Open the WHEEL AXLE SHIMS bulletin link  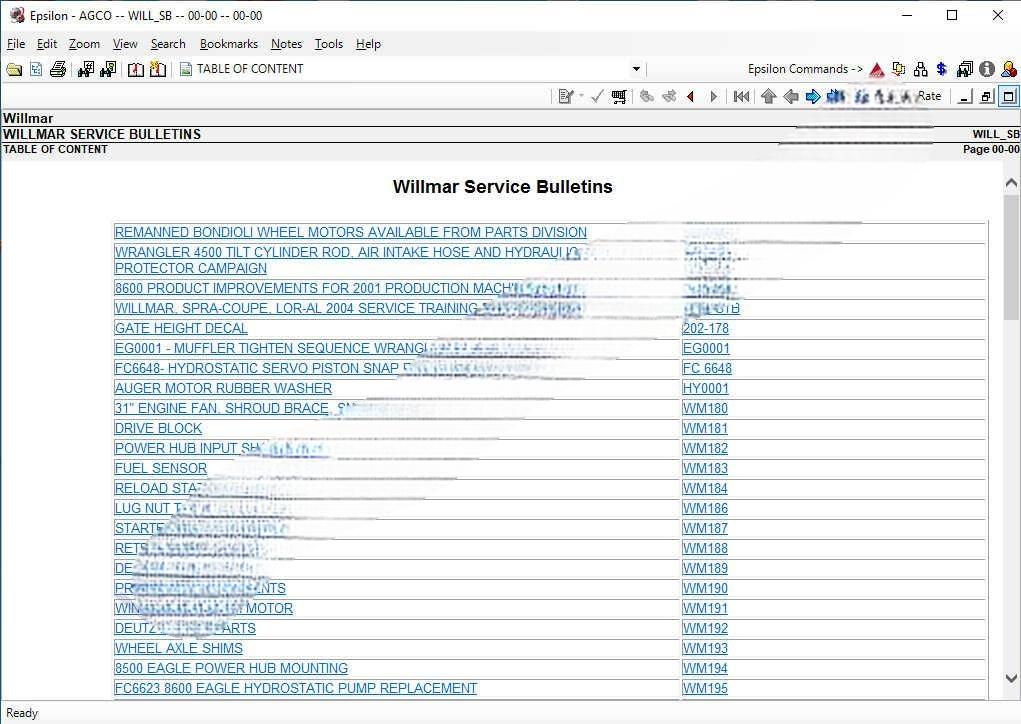(x=178, y=648)
